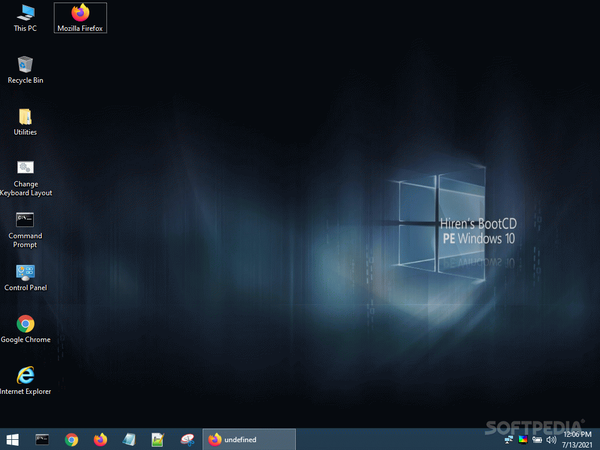Click the rainbow color display tray icon

[523, 440]
